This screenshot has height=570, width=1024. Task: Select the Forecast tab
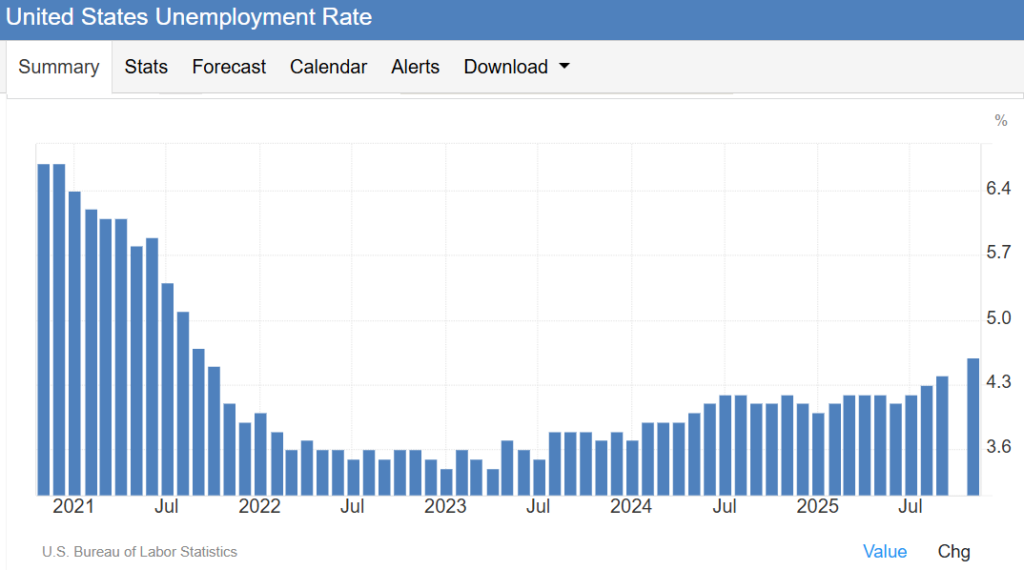click(x=229, y=67)
